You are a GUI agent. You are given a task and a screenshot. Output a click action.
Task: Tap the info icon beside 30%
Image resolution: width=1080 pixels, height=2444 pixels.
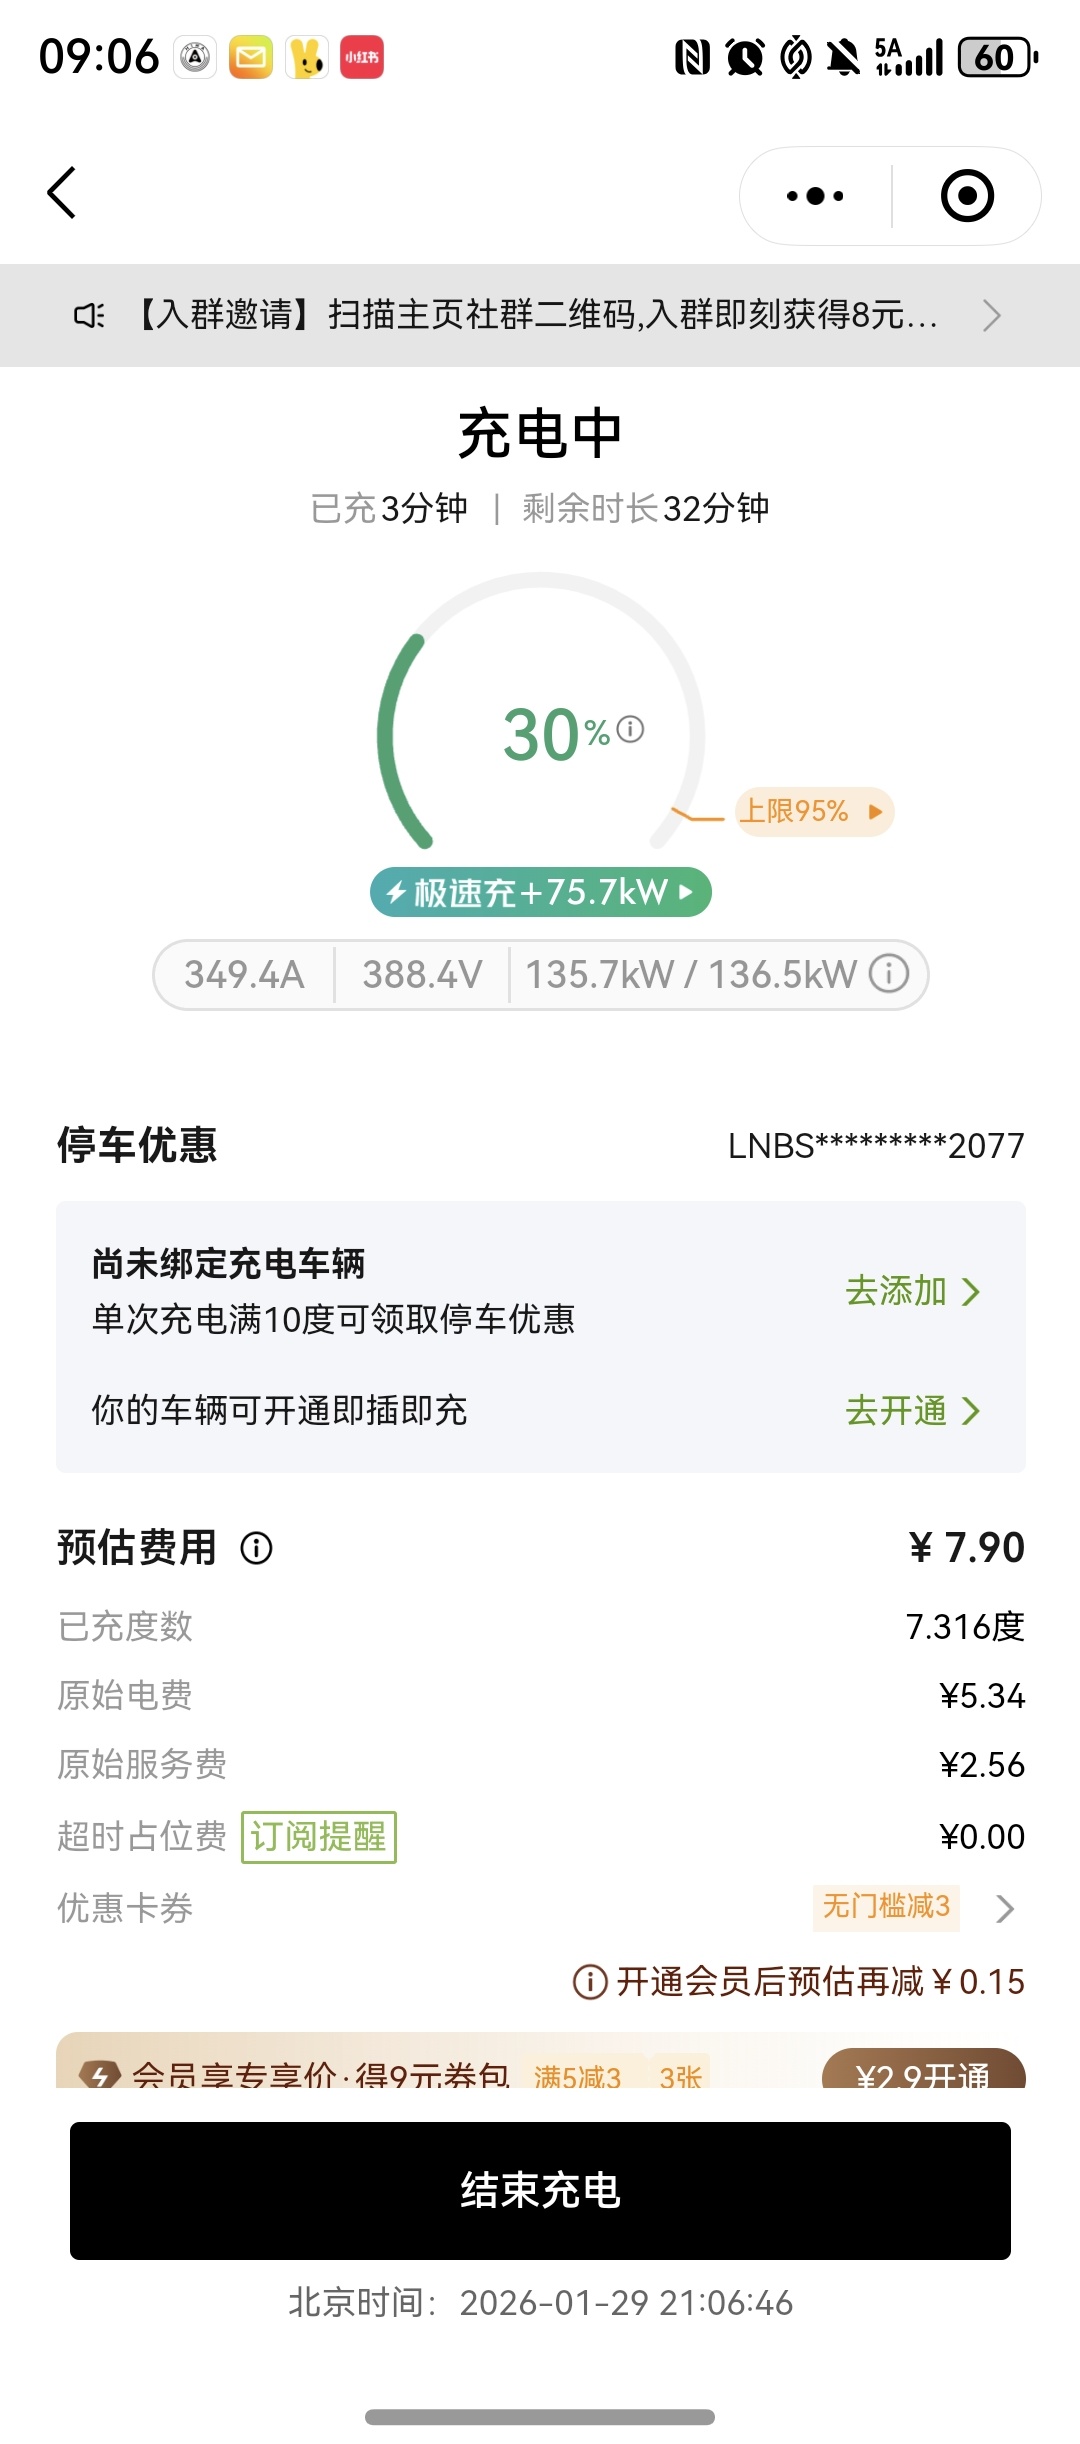[630, 729]
